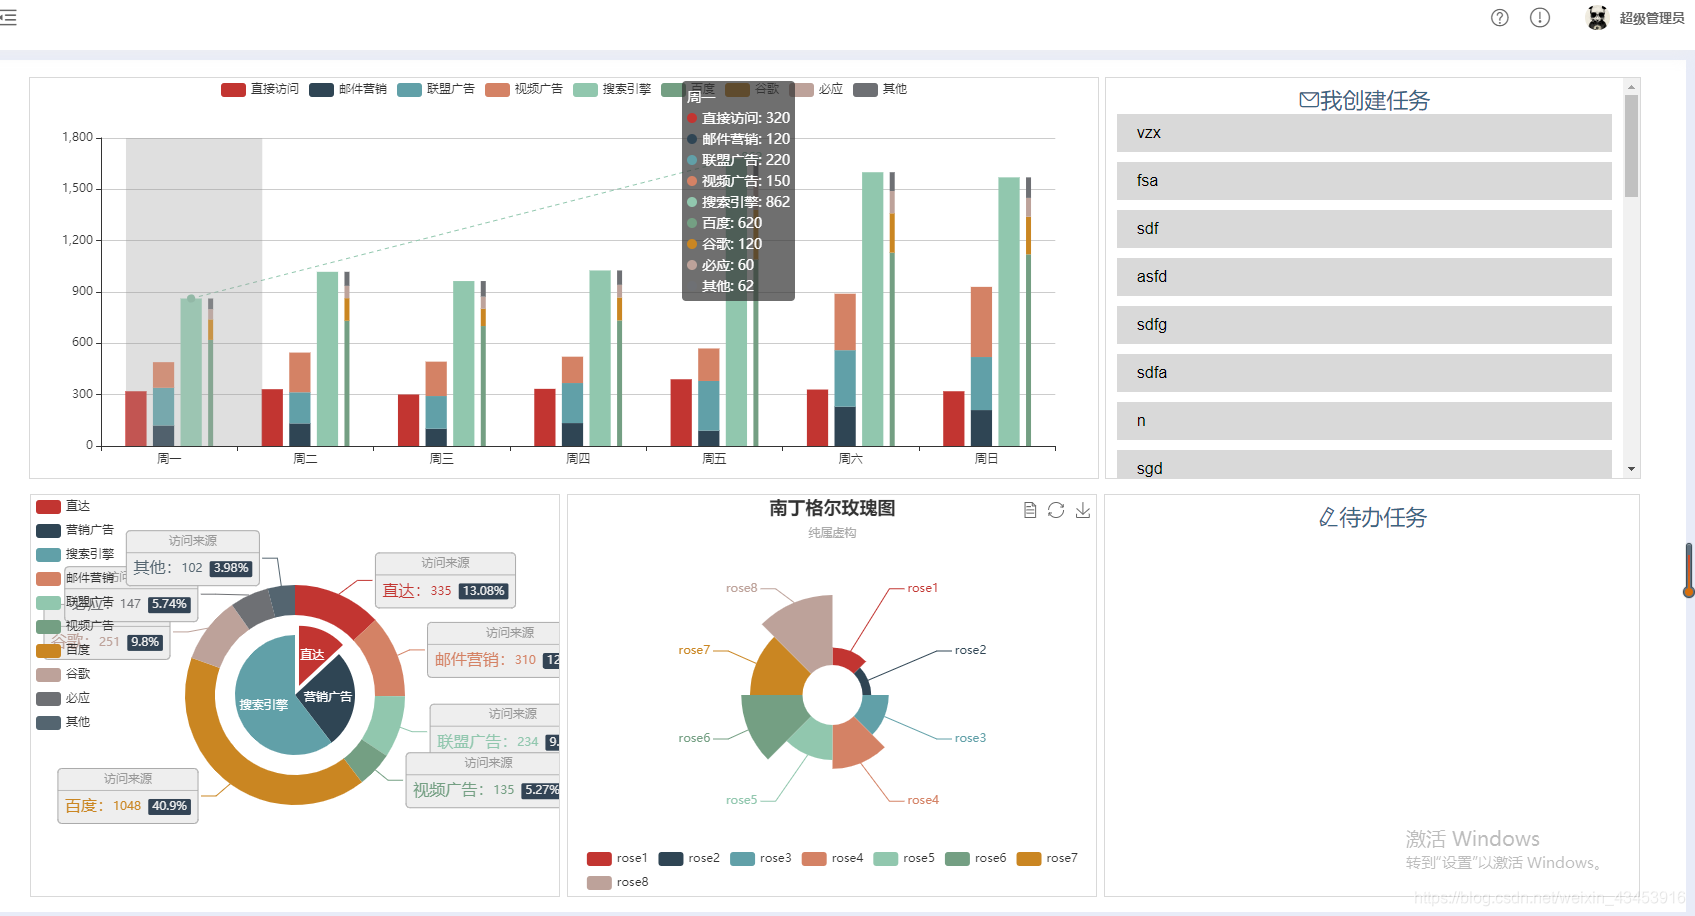Image resolution: width=1695 pixels, height=916 pixels.
Task: Toggle 视频广告 series in bar chart legend
Action: point(524,89)
